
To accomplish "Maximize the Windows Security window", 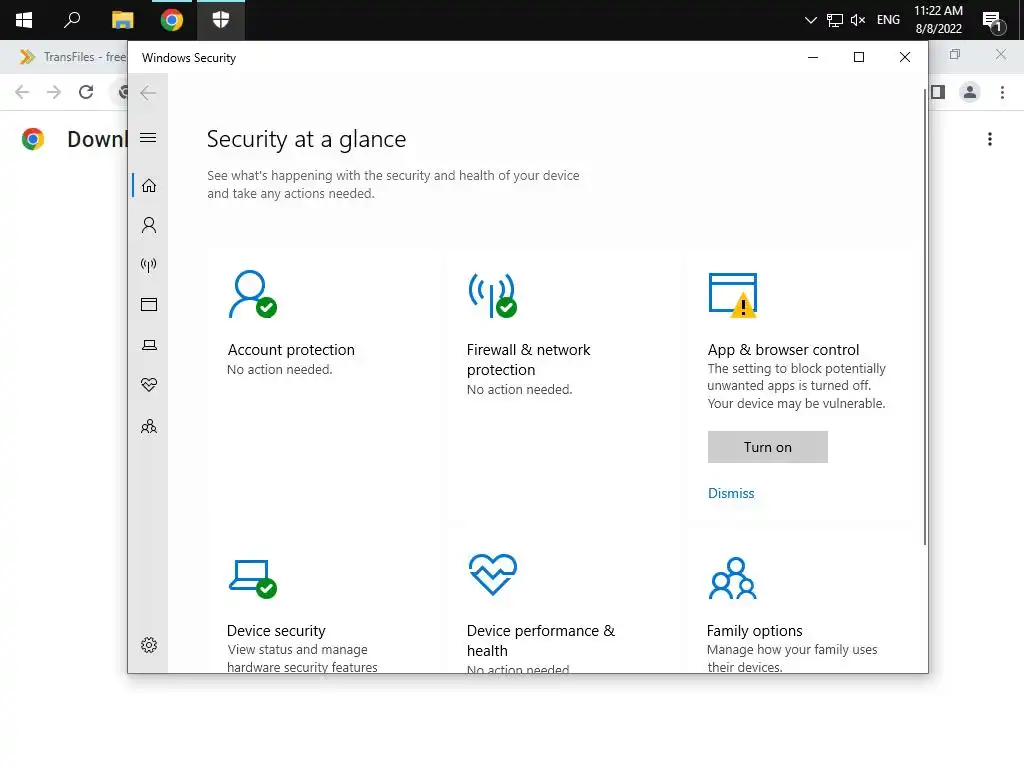I will (859, 57).
